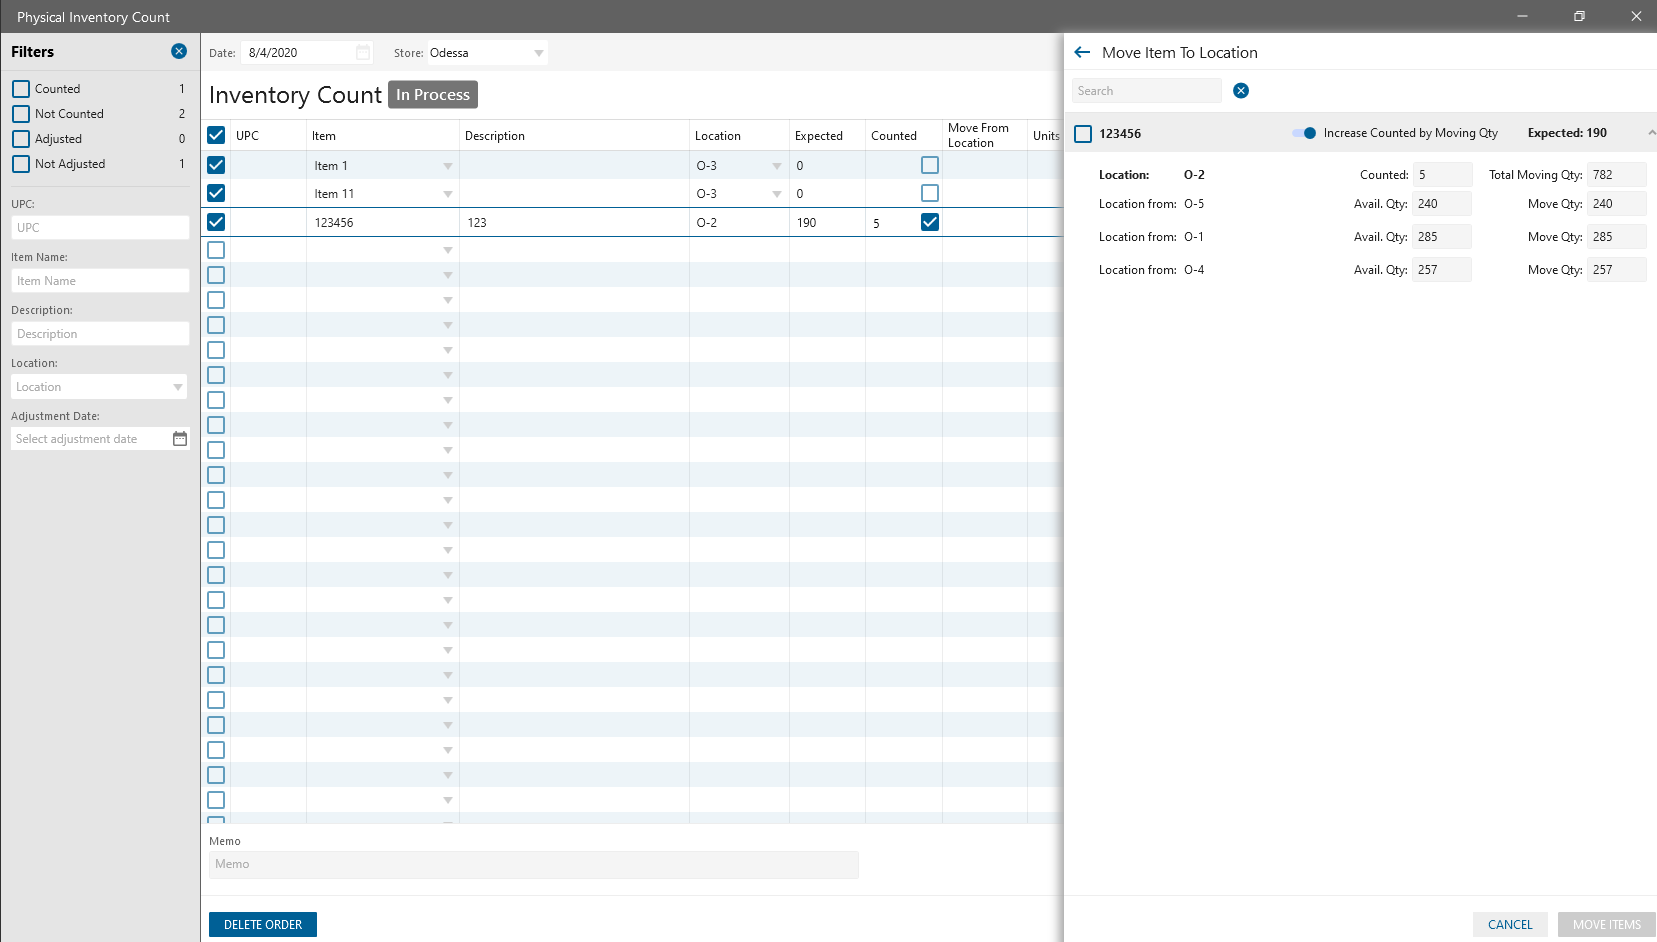This screenshot has width=1657, height=942.
Task: Clear filters with the Filters panel X icon
Action: 179,51
